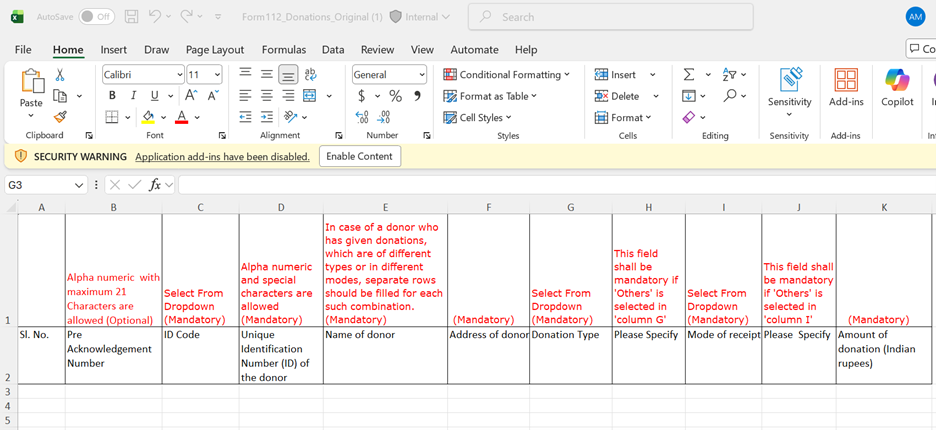The image size is (936, 430).
Task: Apply Underline formatting
Action: click(154, 96)
